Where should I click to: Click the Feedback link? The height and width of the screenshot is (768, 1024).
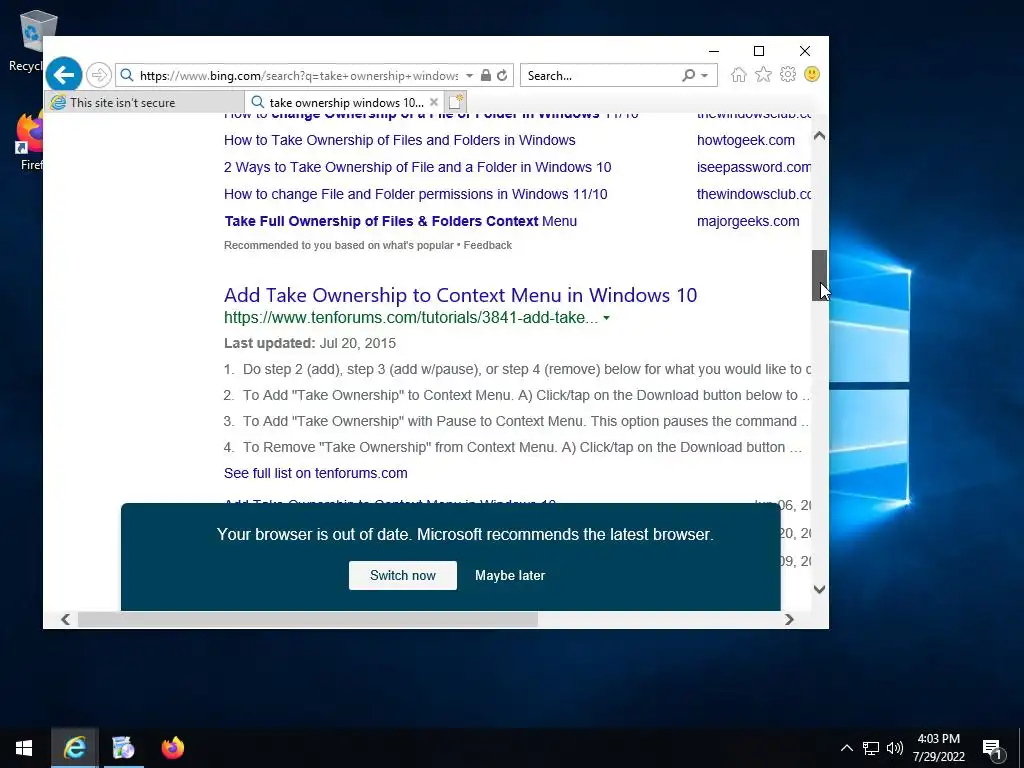point(488,245)
